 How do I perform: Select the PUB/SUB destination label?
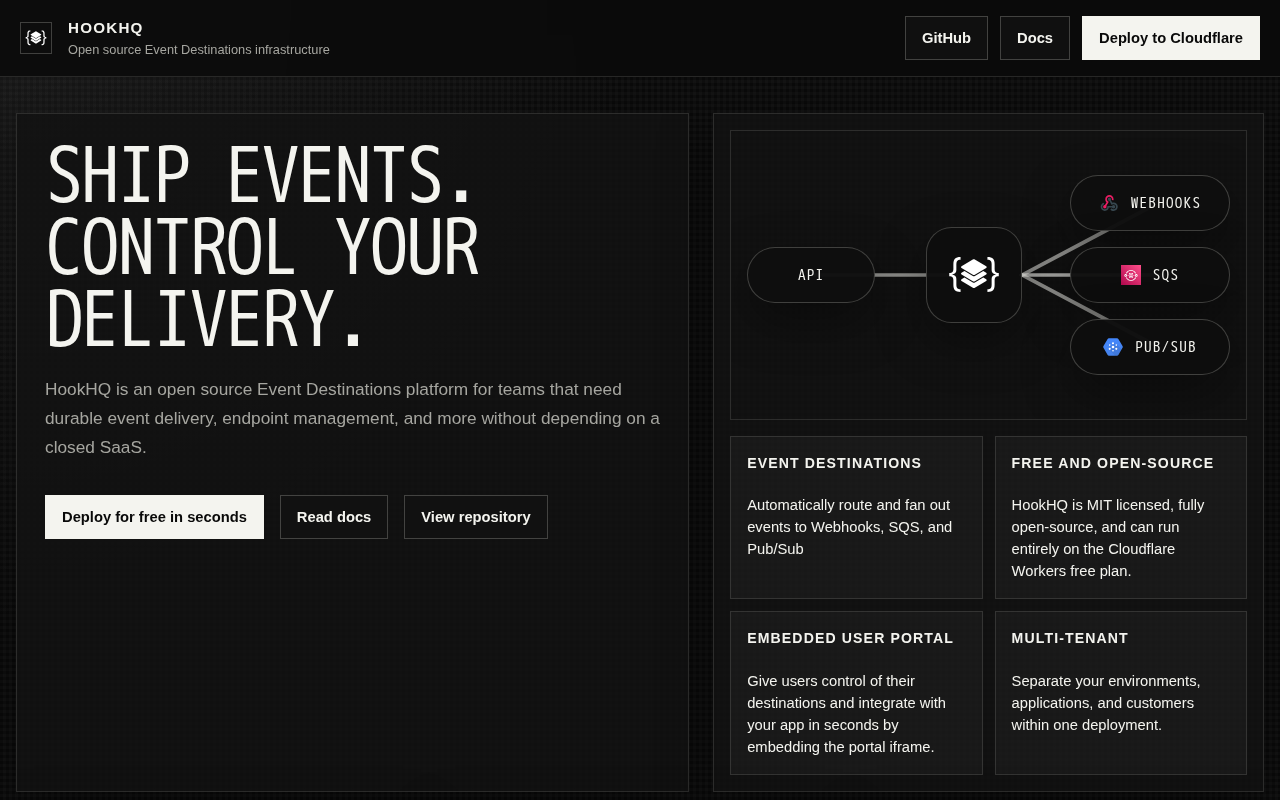1166,347
